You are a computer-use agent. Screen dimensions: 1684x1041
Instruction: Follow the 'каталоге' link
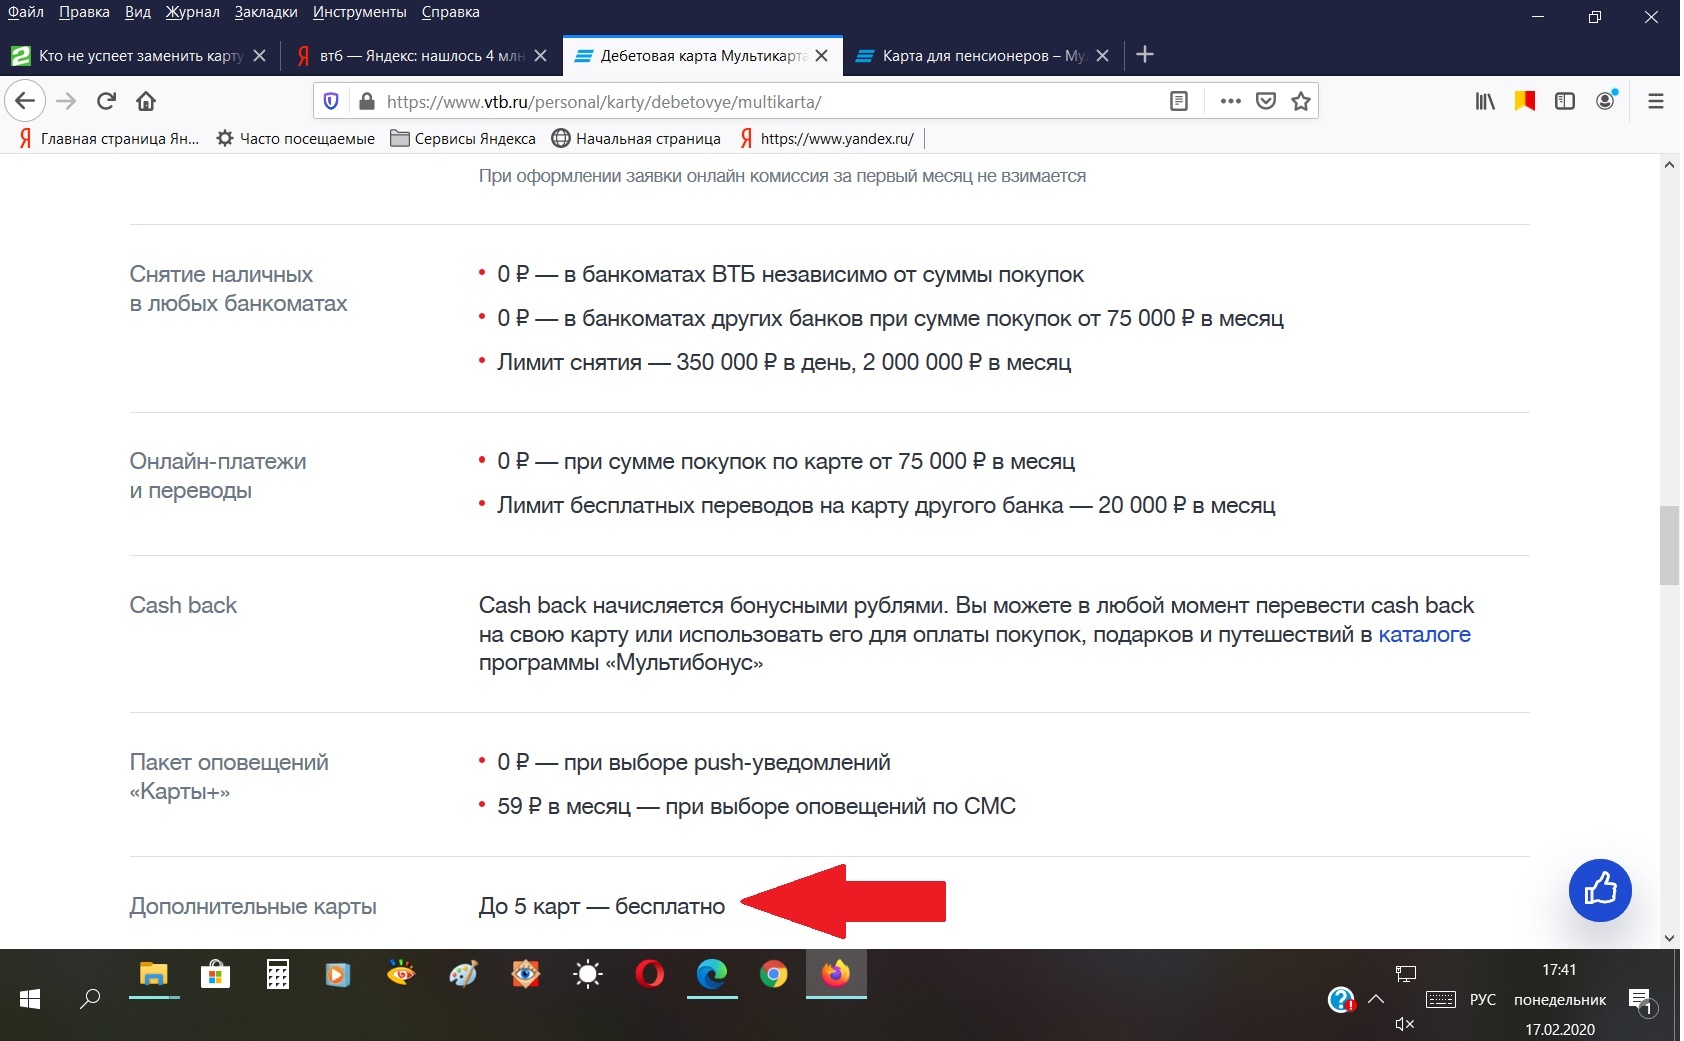pyautogui.click(x=1424, y=634)
